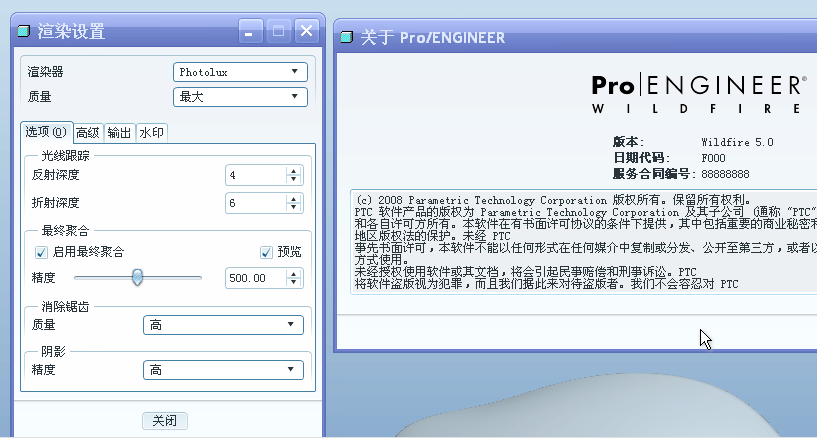Screen dimensions: 817x438
Task: Open the 消除锯齿 质量 dropdown
Action: point(223,325)
